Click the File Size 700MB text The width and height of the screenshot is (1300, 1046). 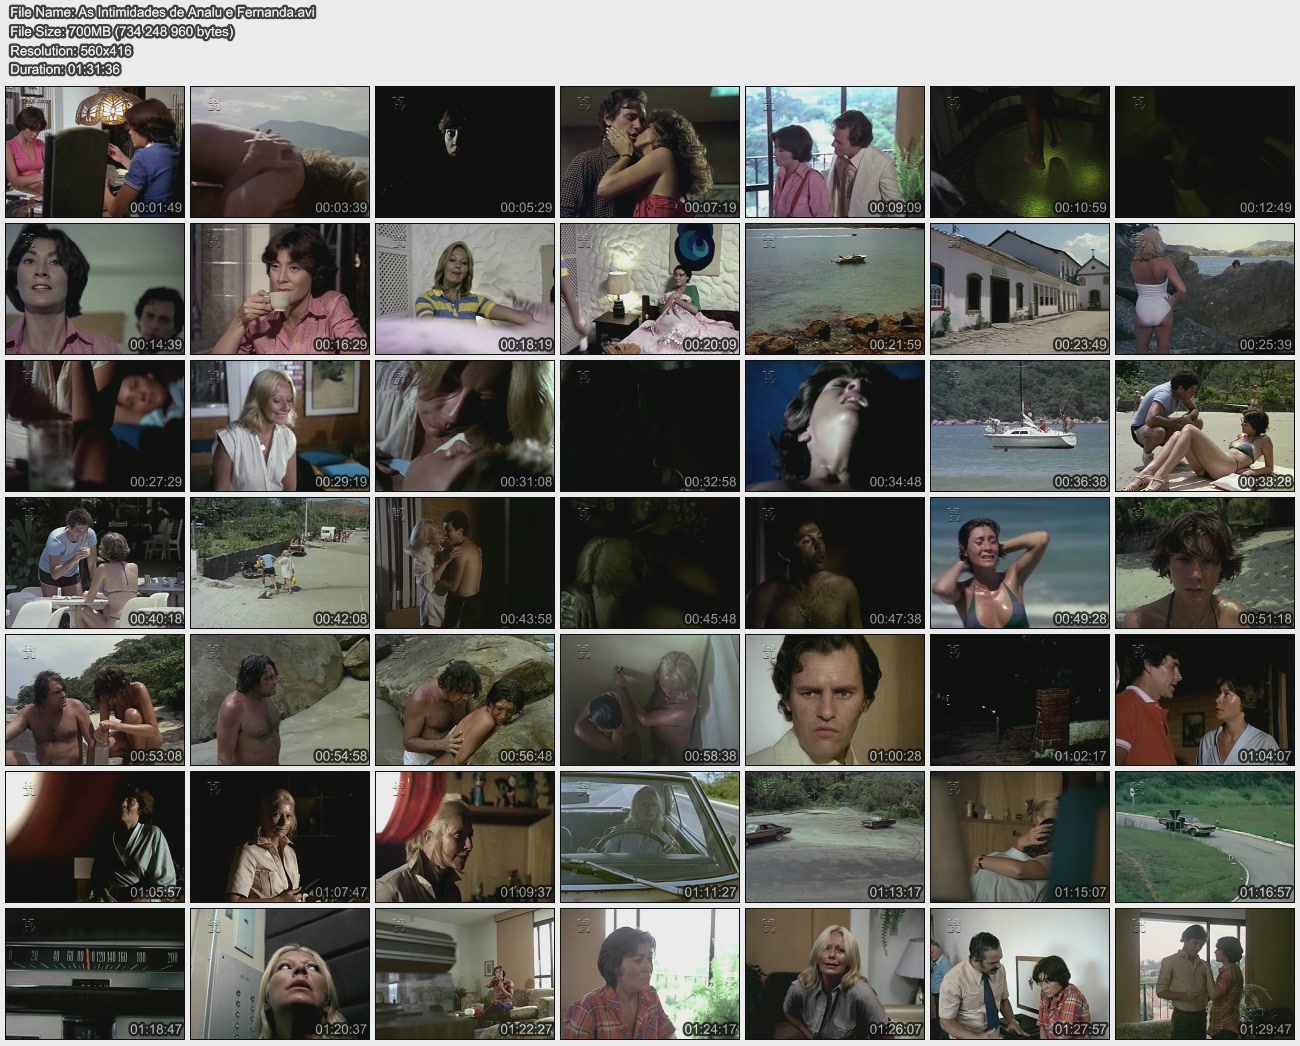pyautogui.click(x=121, y=31)
